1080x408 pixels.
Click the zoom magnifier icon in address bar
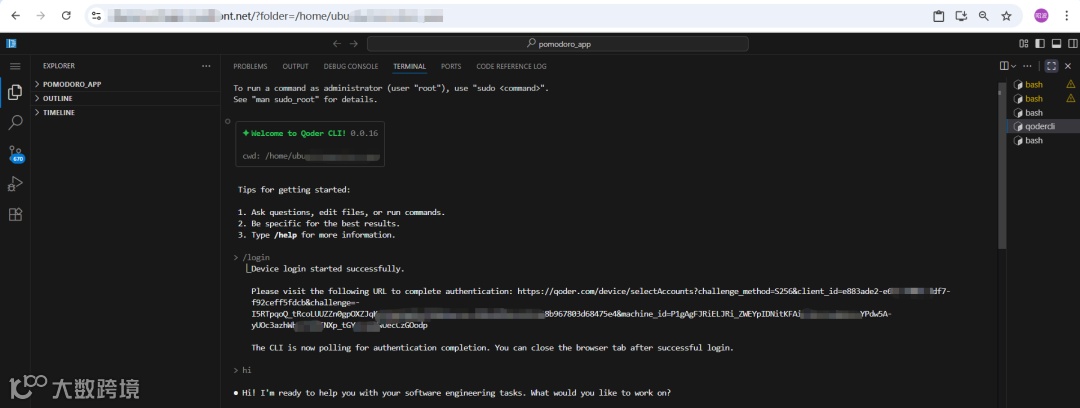(x=984, y=16)
